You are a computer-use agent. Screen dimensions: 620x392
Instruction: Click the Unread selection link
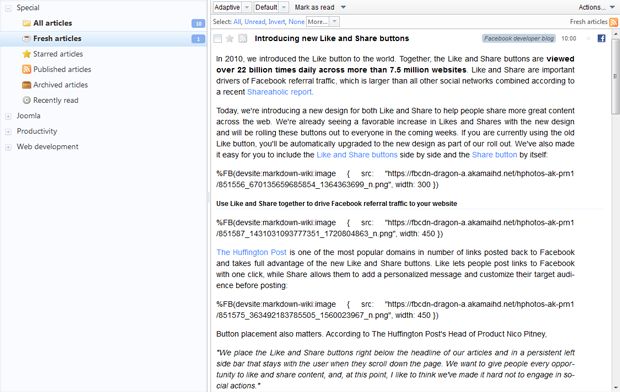click(x=255, y=22)
